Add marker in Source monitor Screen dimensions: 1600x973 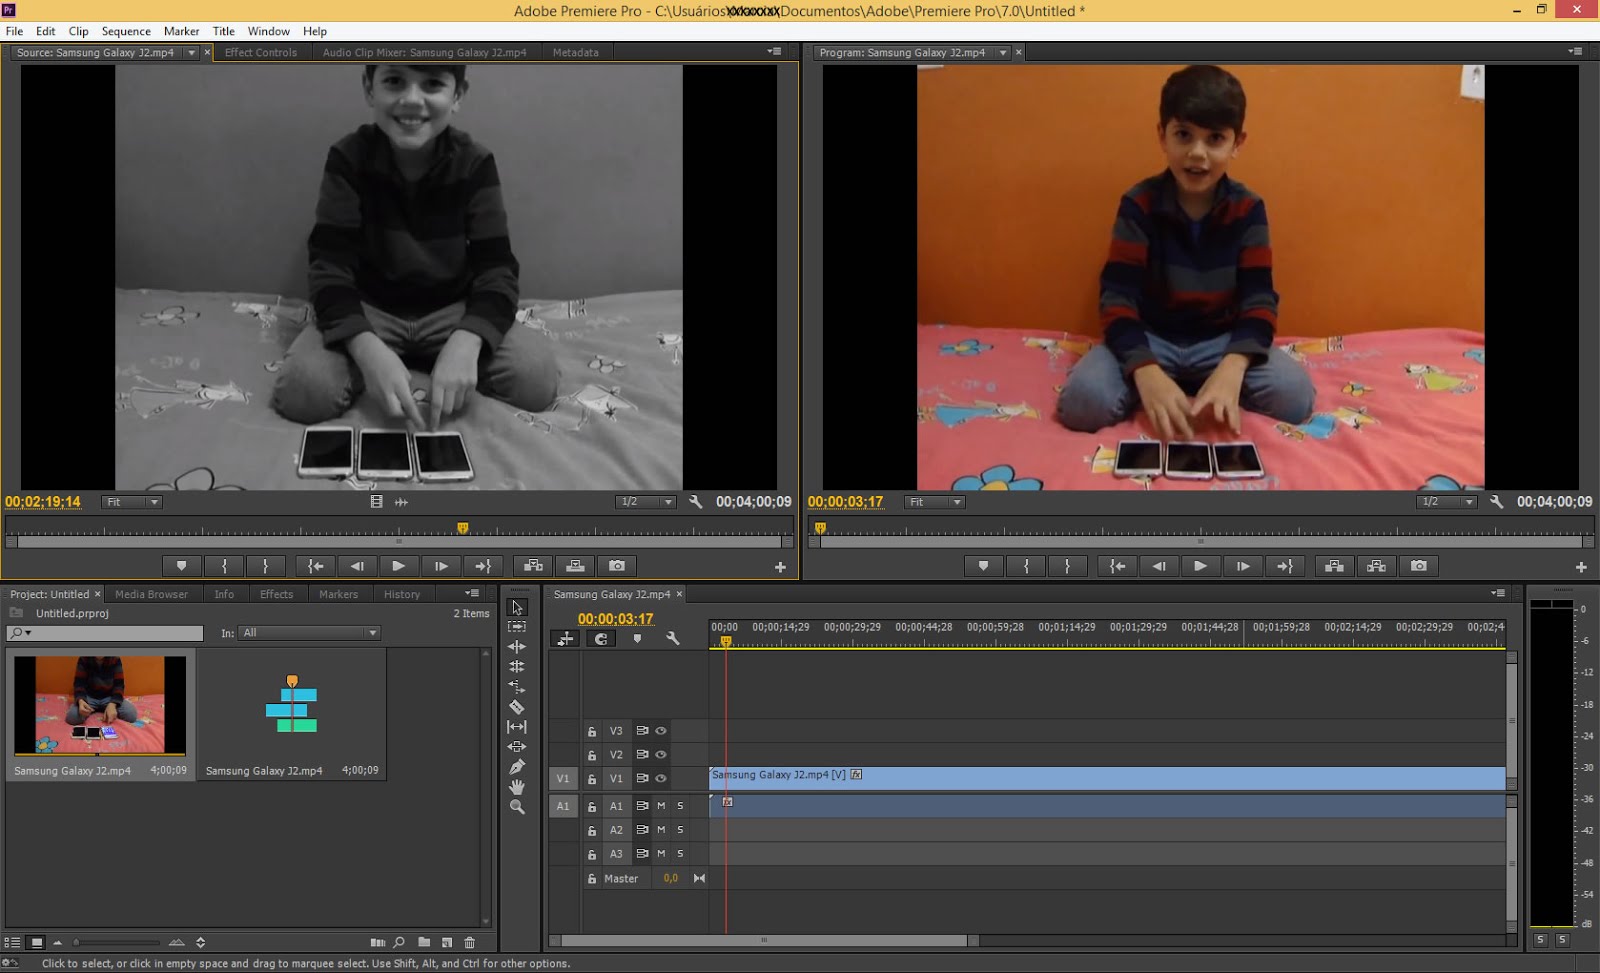point(181,566)
